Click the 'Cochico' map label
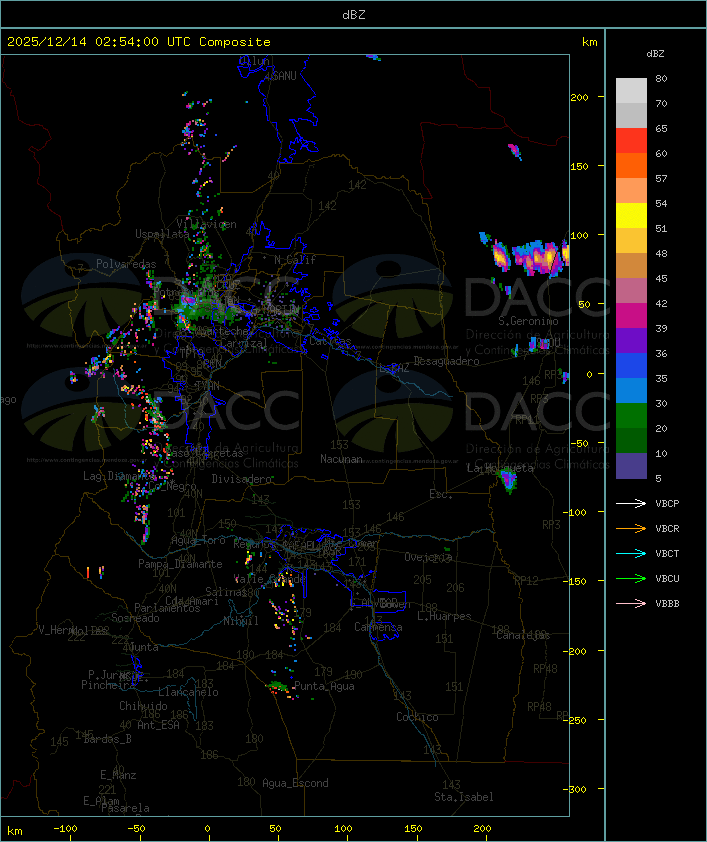This screenshot has width=707, height=842. click(x=417, y=717)
